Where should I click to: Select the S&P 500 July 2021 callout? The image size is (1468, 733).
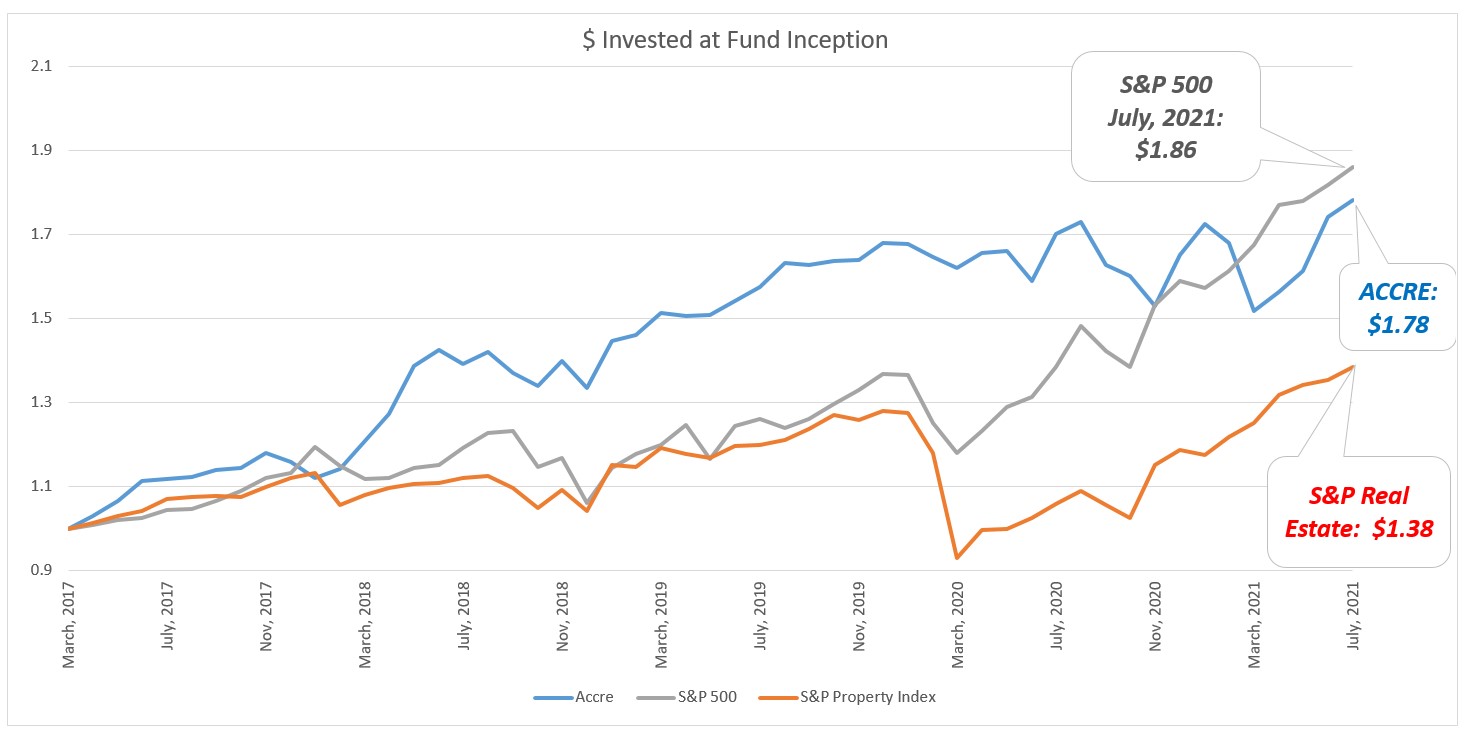pyautogui.click(x=1166, y=117)
